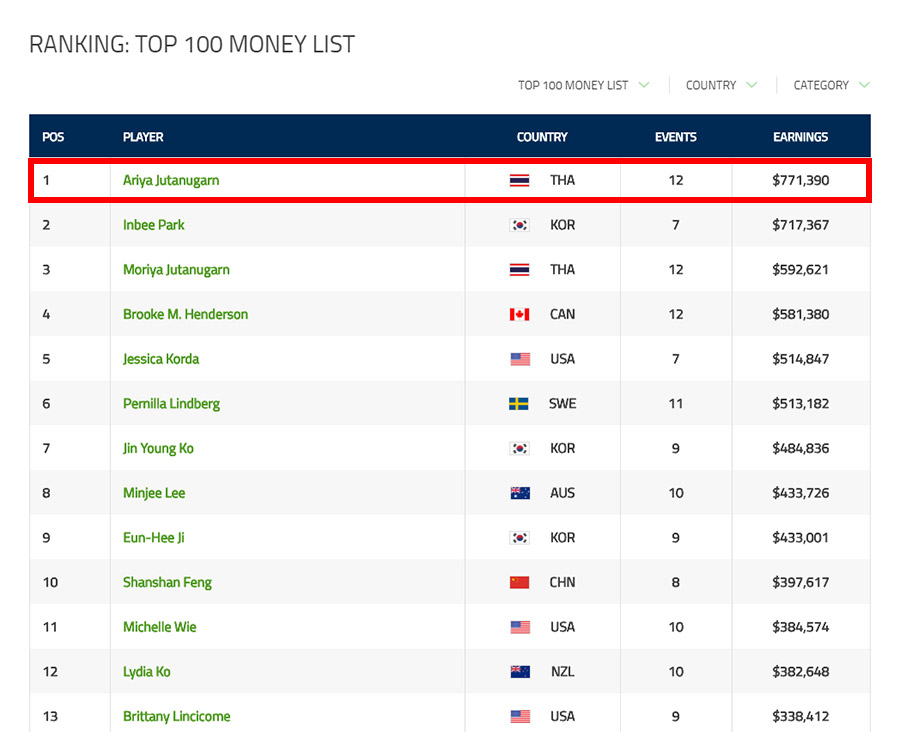Open Ariya Jutanugarn's player profile
Screen dimensions: 900x732
pos(171,180)
